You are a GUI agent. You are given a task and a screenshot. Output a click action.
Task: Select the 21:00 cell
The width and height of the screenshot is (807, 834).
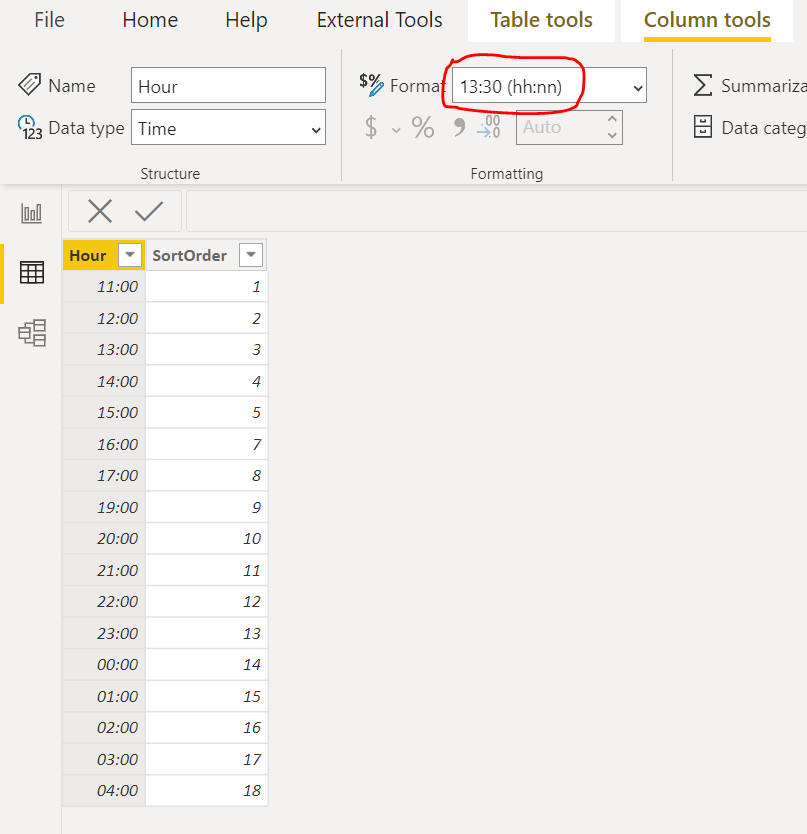tap(104, 570)
